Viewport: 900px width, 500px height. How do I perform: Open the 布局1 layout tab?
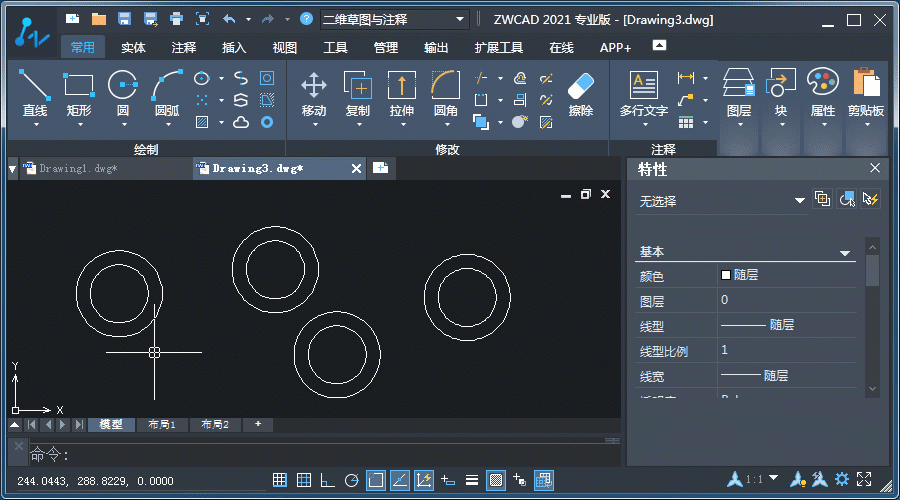(162, 425)
